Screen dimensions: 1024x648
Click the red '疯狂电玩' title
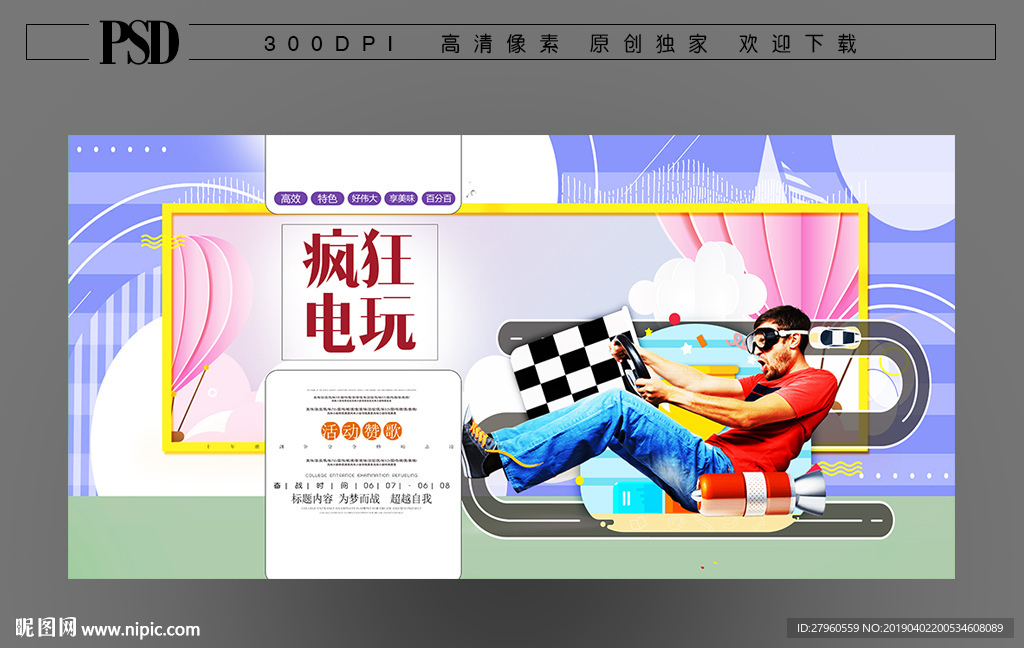pyautogui.click(x=359, y=291)
